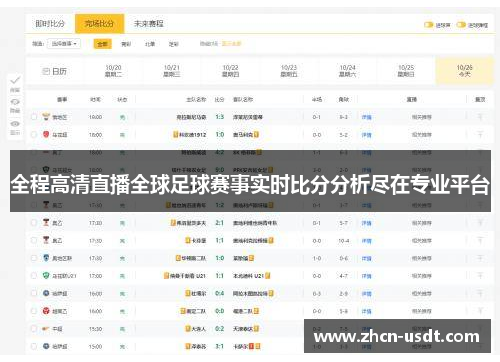Pin the 19:00 1:3 match to top
The image size is (500, 362).
(x=480, y=117)
